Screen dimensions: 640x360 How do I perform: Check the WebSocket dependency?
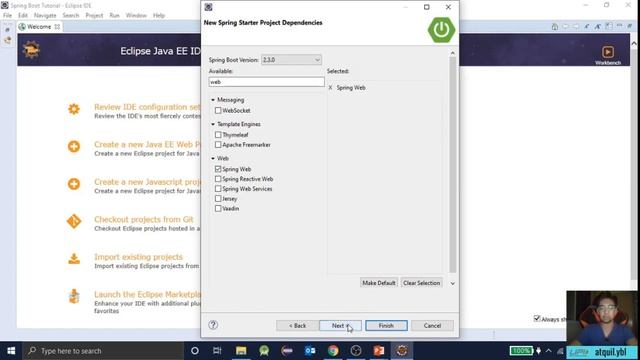coord(218,110)
